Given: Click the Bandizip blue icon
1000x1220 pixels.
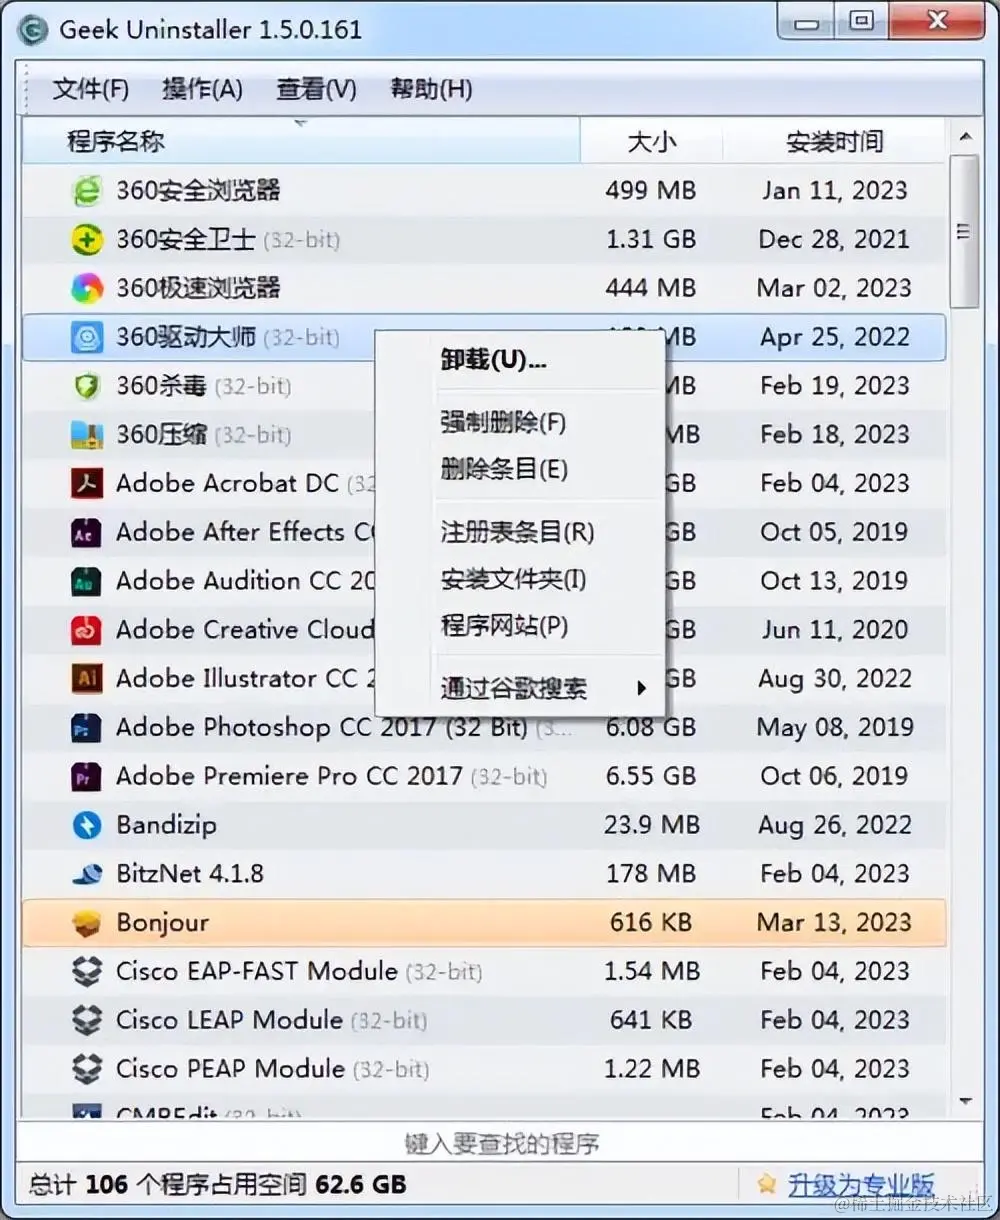Looking at the screenshot, I should [87, 825].
